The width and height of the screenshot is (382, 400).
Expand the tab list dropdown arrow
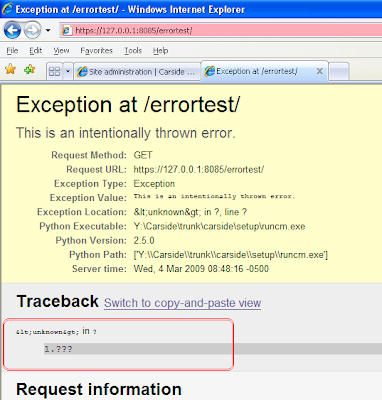pos(68,71)
